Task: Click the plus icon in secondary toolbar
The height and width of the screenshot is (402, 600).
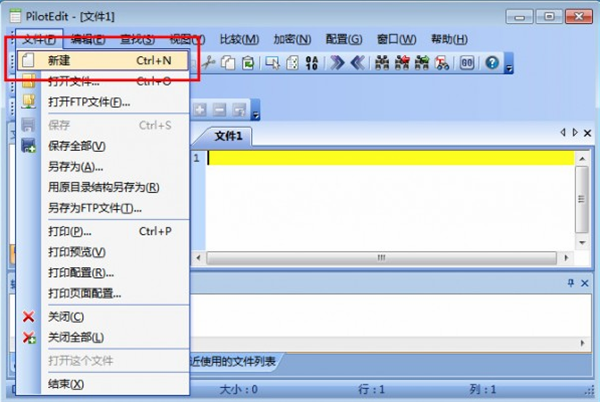Action: 199,110
